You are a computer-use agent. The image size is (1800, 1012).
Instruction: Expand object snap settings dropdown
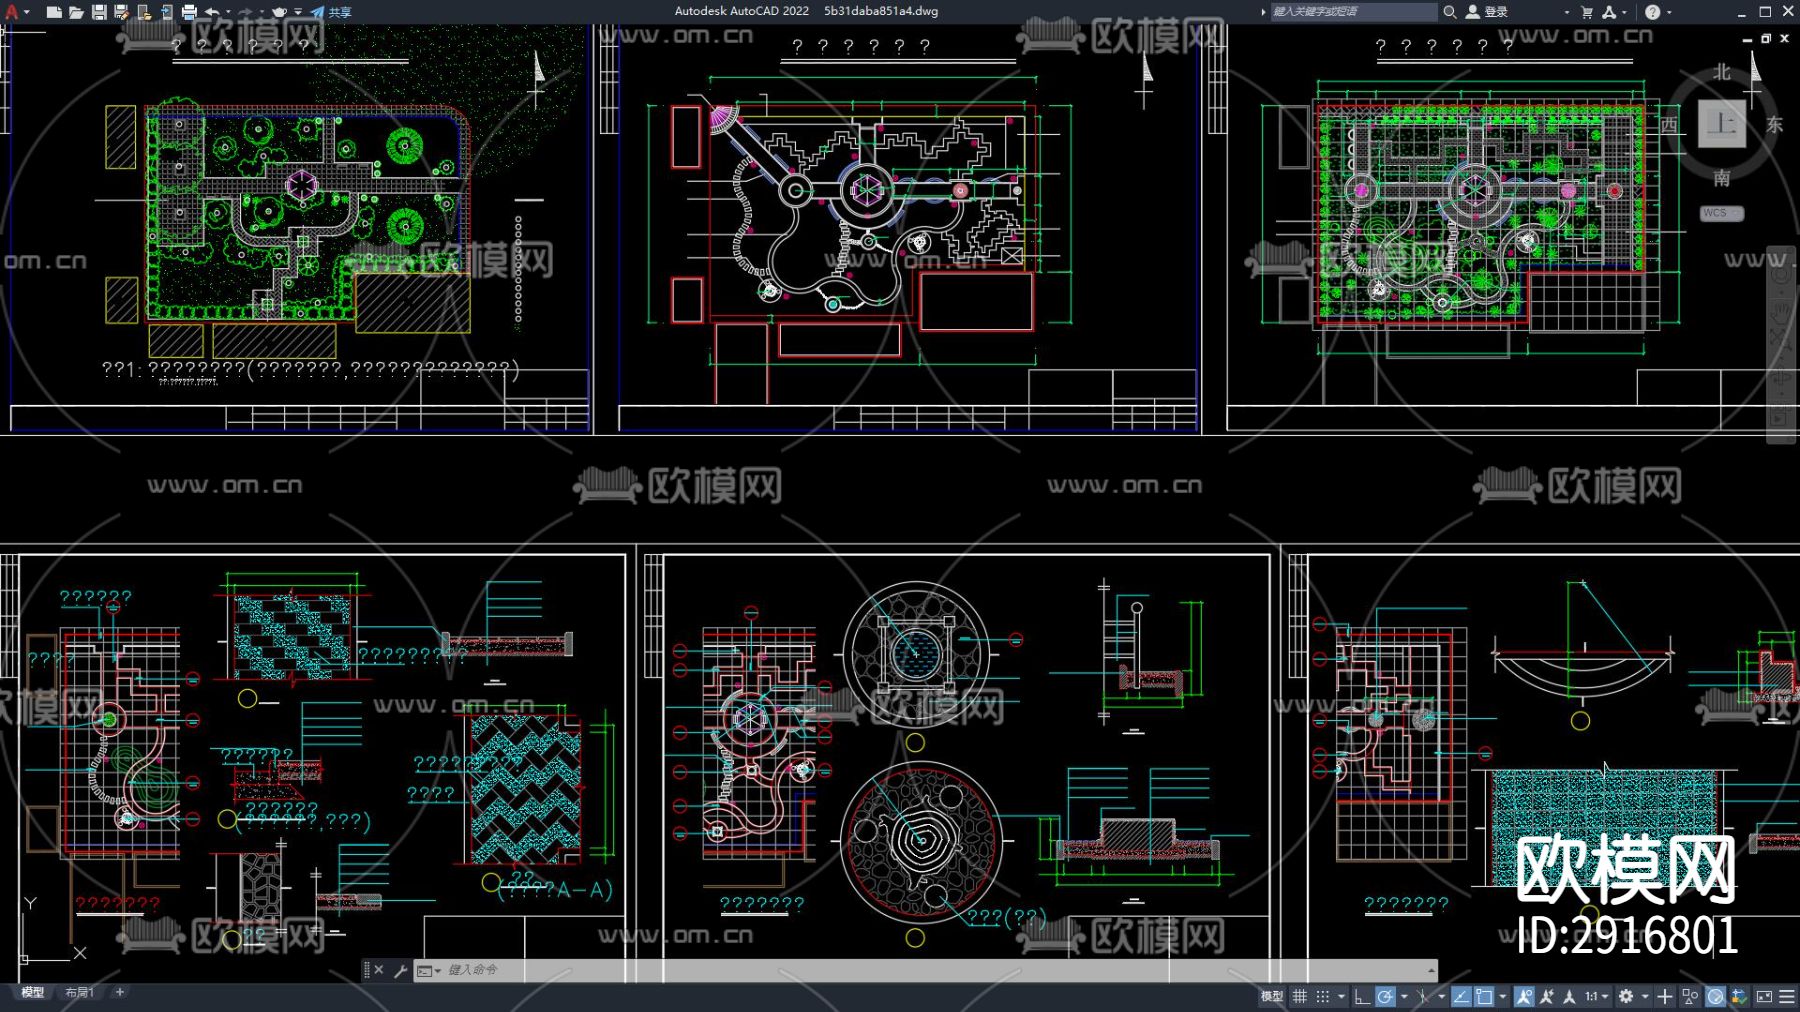coord(1502,996)
